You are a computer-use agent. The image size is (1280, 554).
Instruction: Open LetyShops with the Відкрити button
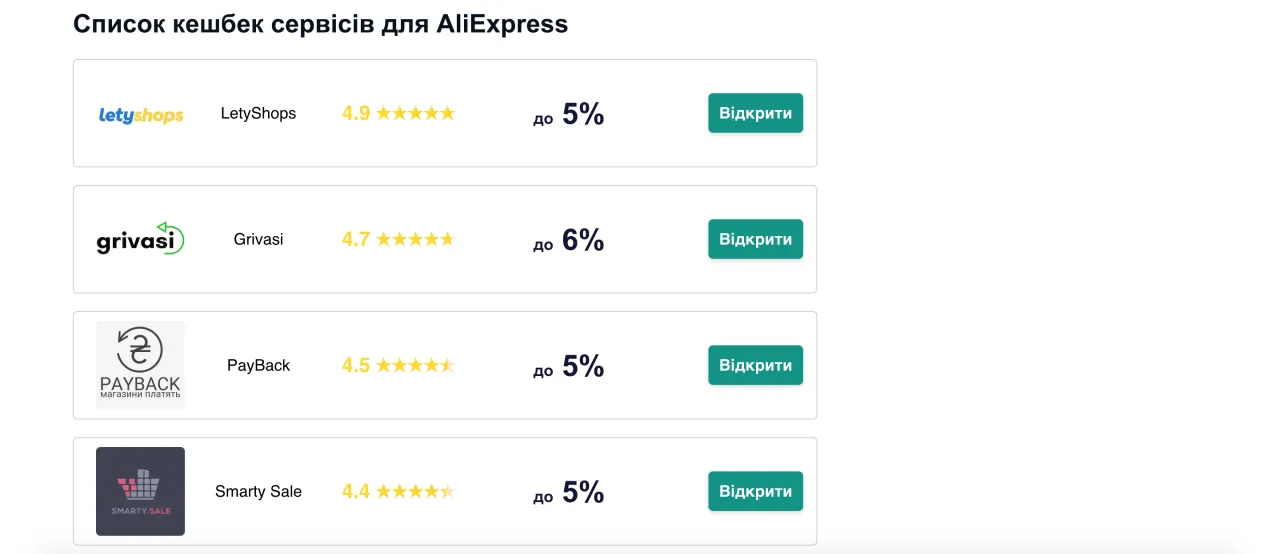click(755, 113)
